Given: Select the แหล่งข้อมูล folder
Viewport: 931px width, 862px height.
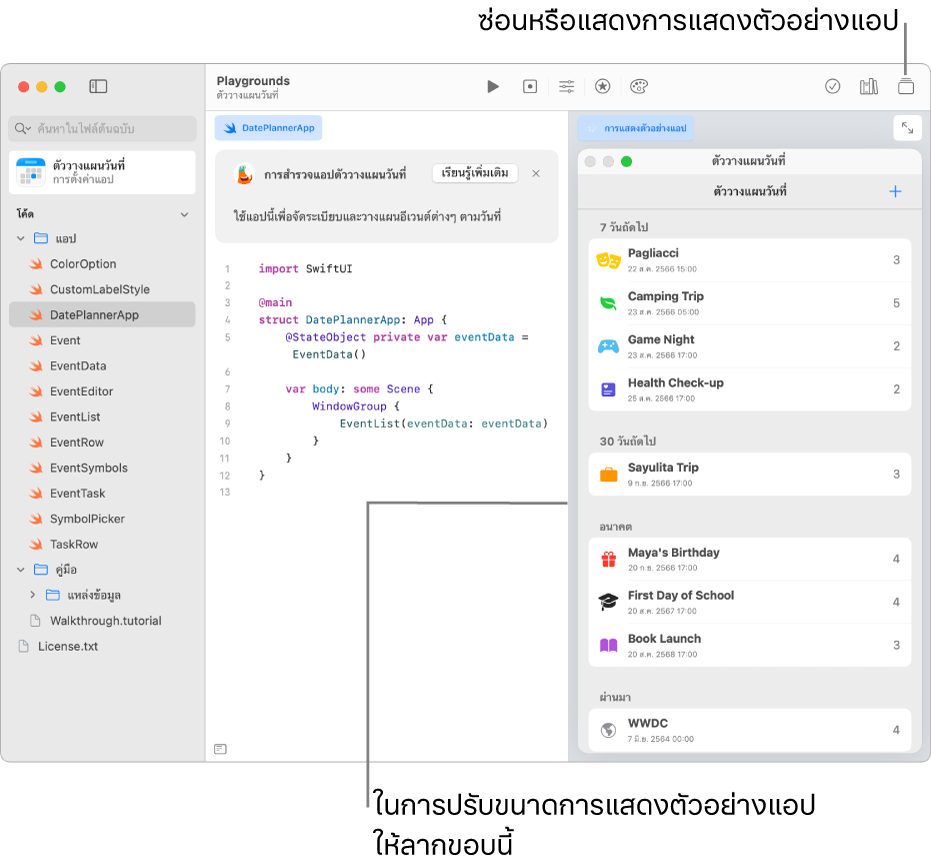Looking at the screenshot, I should 102,595.
